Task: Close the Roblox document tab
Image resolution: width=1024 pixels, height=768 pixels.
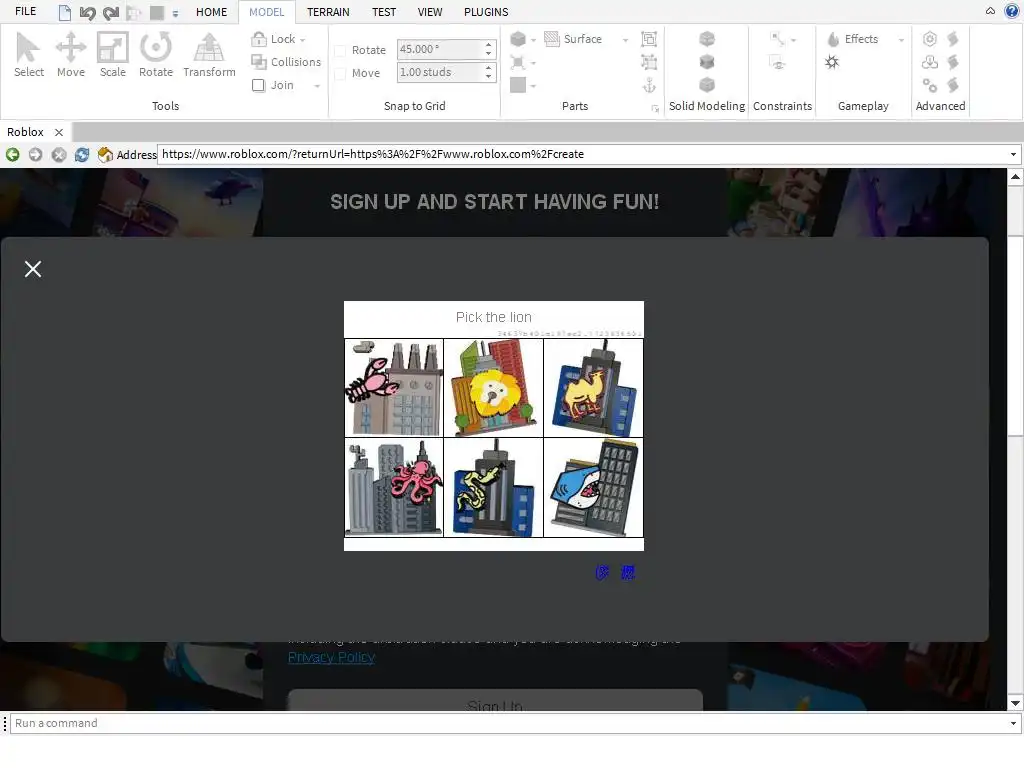Action: (59, 133)
